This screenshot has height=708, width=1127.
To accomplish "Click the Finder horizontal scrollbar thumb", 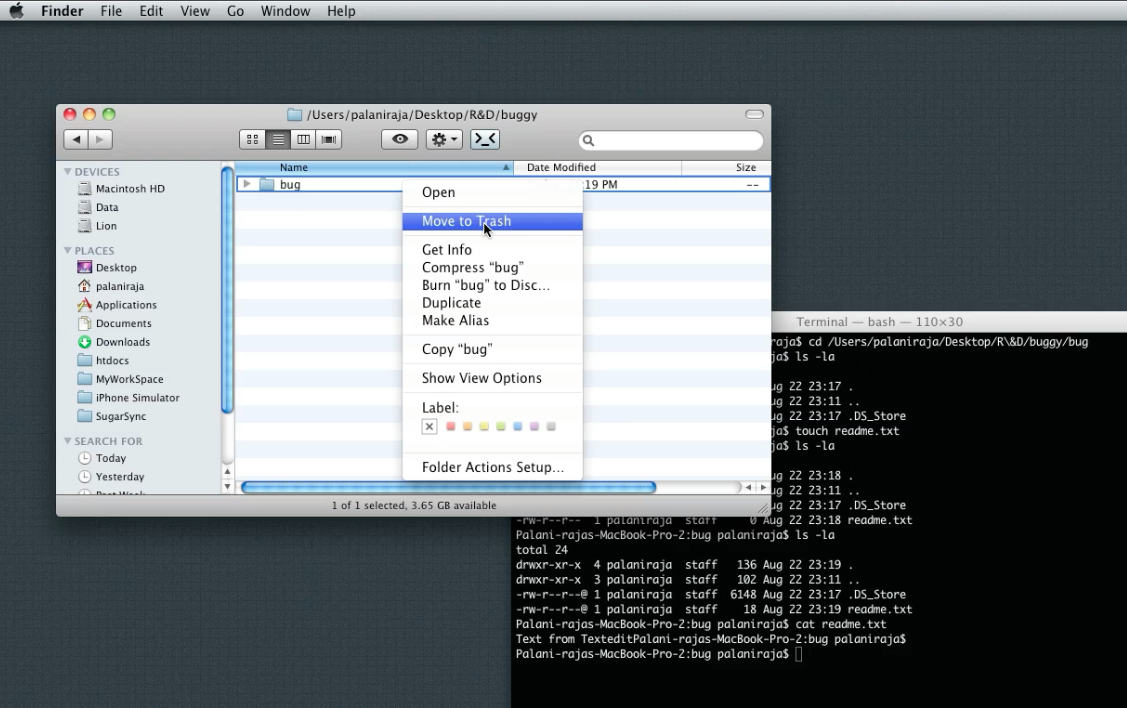I will (x=448, y=487).
